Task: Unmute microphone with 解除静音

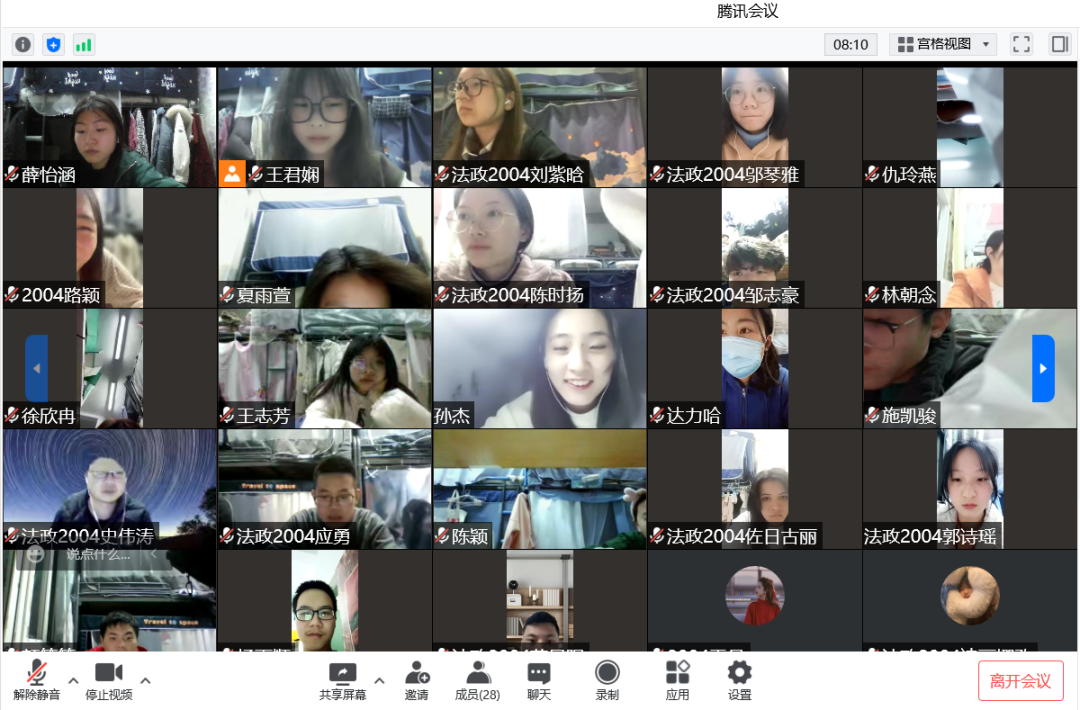Action: [x=37, y=680]
